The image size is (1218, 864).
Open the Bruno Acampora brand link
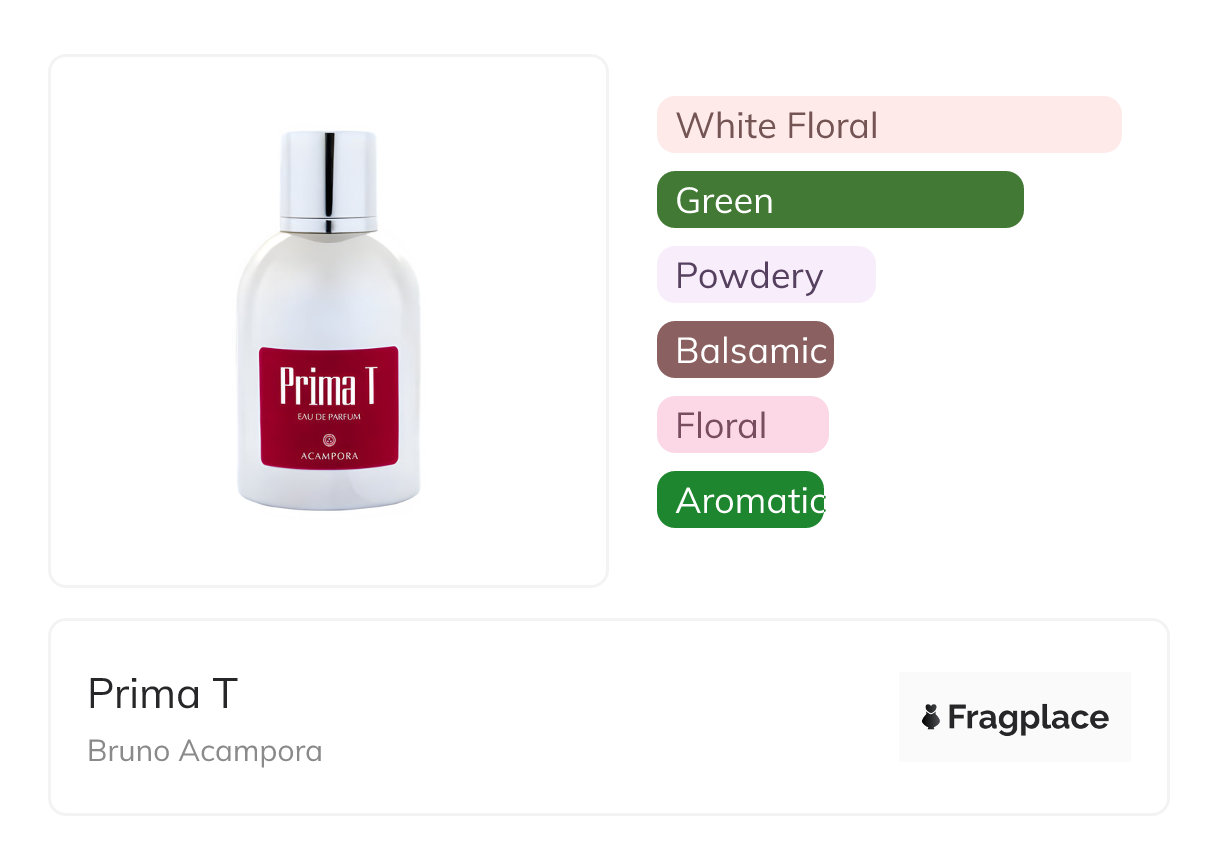(205, 751)
